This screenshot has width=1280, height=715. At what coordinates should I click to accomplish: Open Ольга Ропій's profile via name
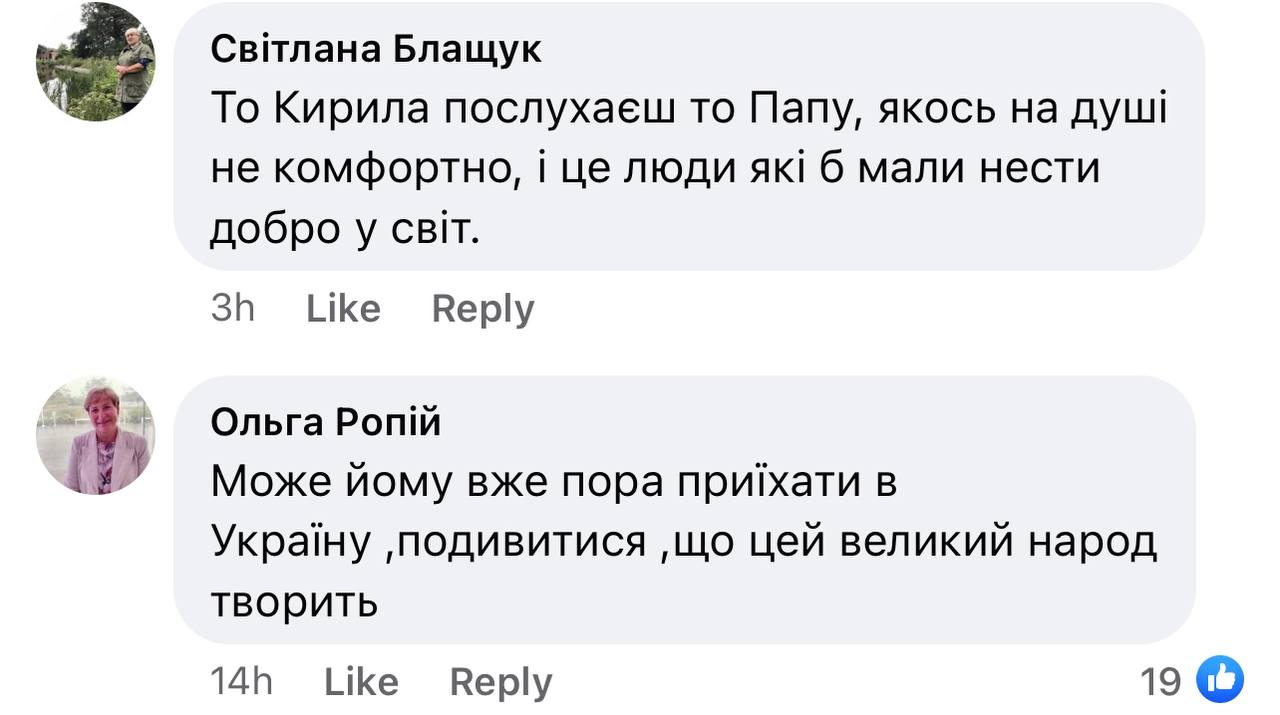tap(325, 423)
